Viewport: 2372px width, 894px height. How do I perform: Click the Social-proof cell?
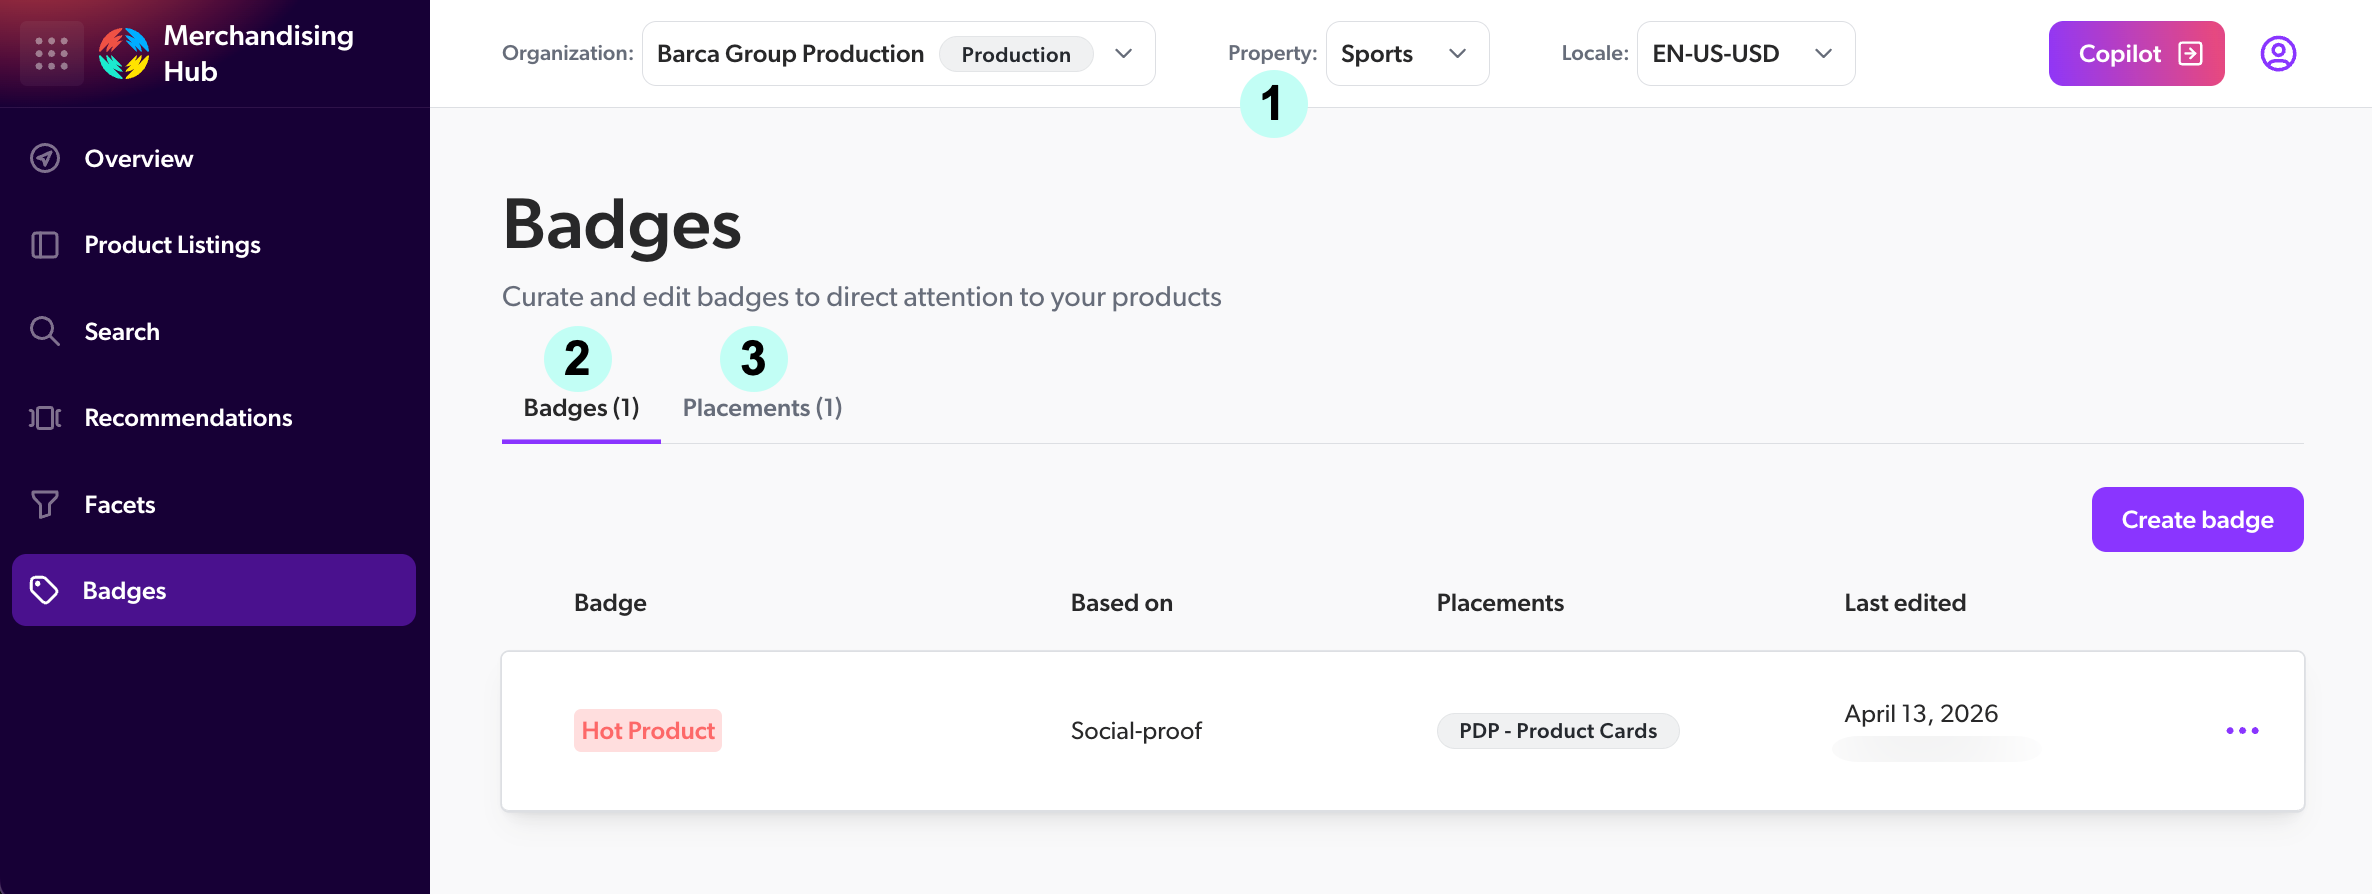(x=1136, y=731)
